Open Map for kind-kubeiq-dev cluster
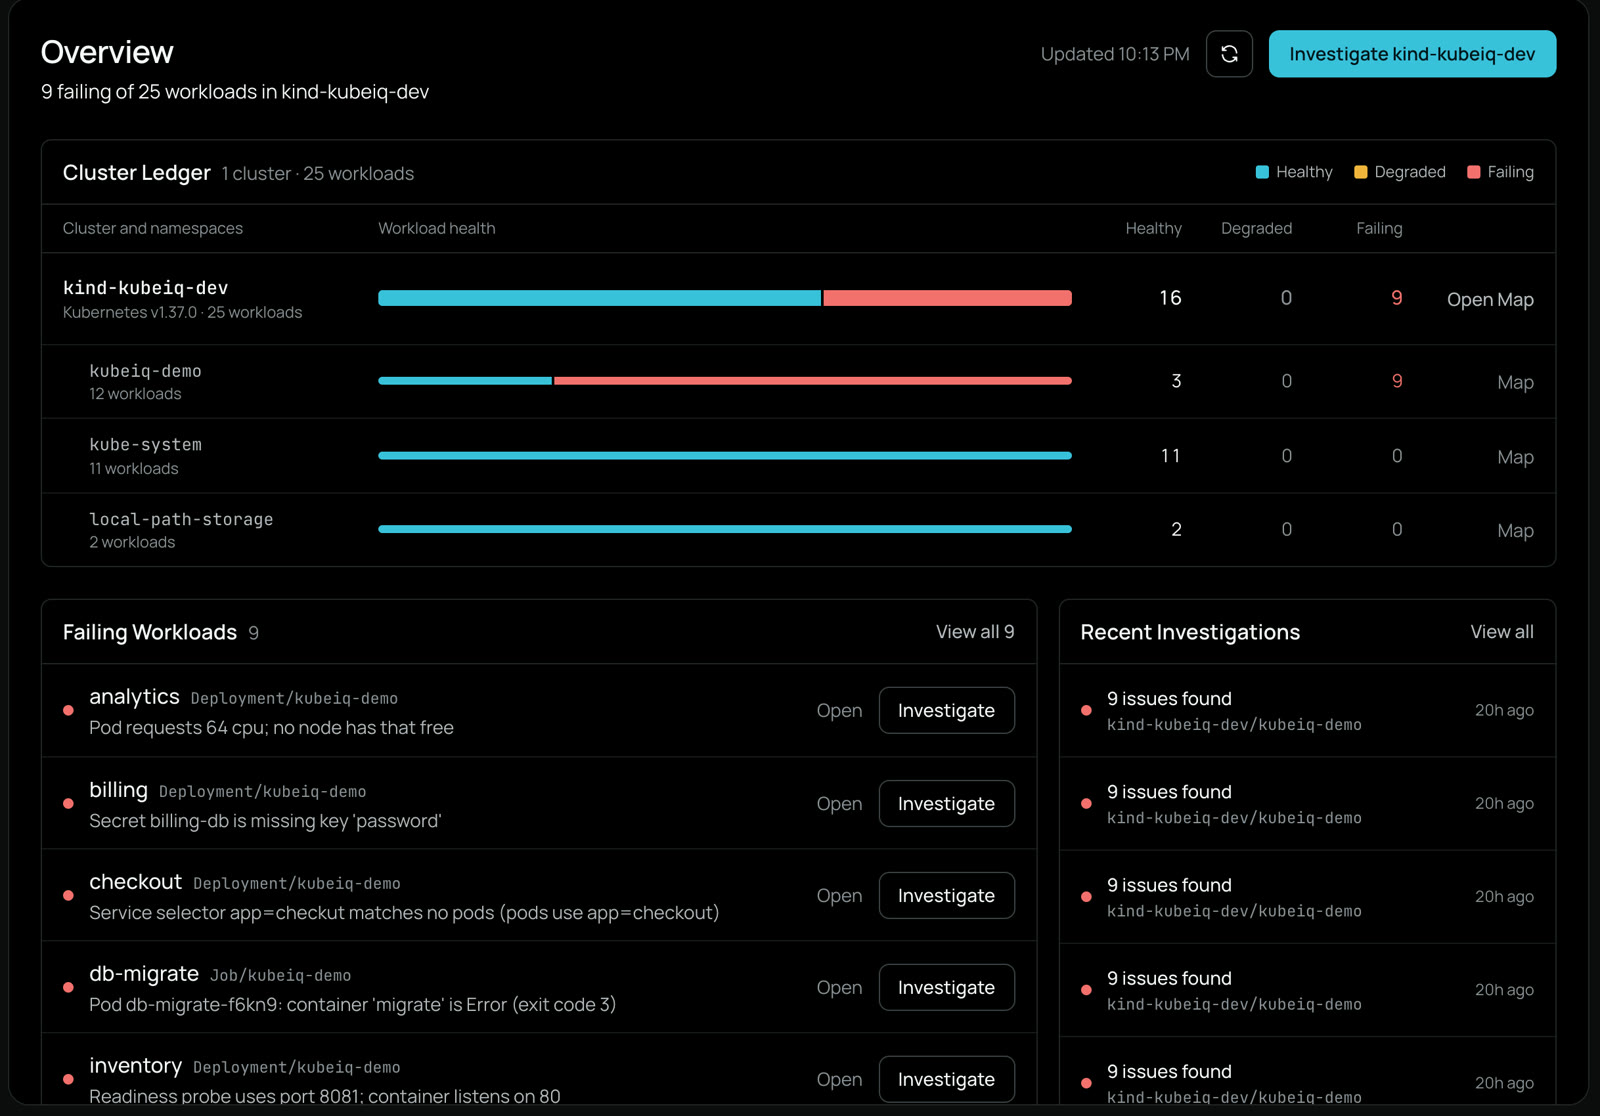1600x1116 pixels. 1490,299
